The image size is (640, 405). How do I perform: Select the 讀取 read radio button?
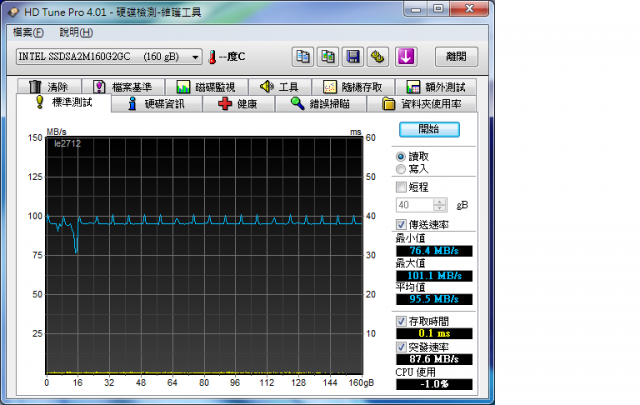pos(401,157)
